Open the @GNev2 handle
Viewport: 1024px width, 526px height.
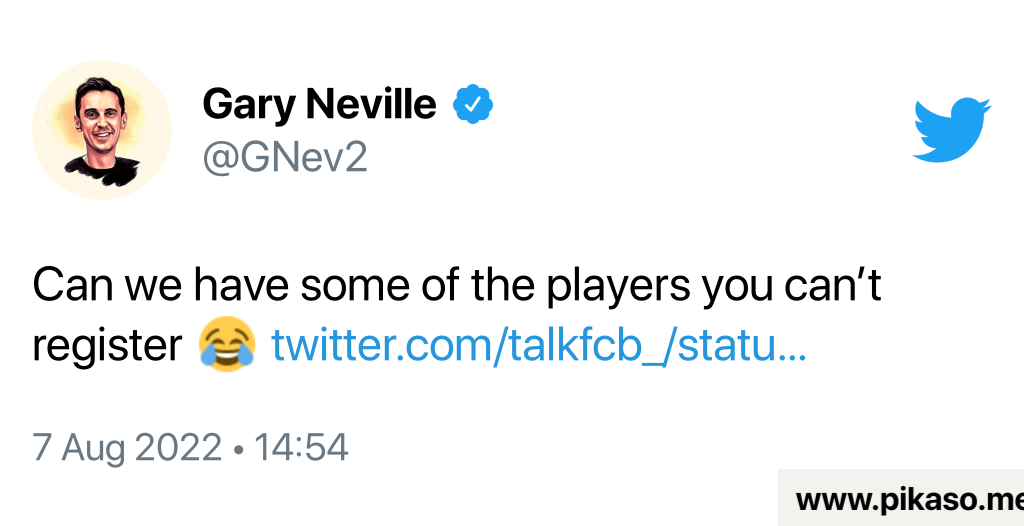(x=285, y=157)
